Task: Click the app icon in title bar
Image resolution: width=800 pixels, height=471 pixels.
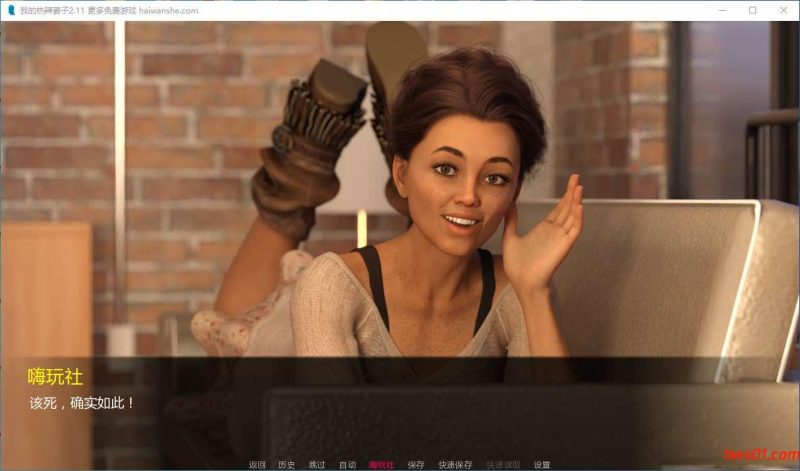Action: click(x=11, y=10)
